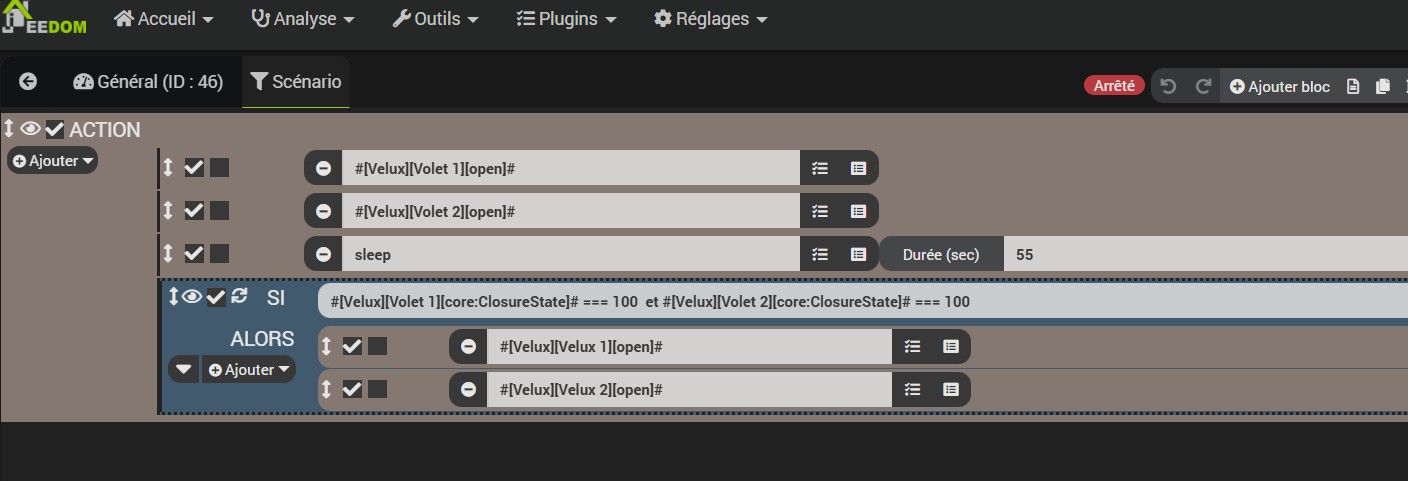The image size is (1408, 481).
Task: Open action picker for Velux 2 row
Action: (912, 389)
